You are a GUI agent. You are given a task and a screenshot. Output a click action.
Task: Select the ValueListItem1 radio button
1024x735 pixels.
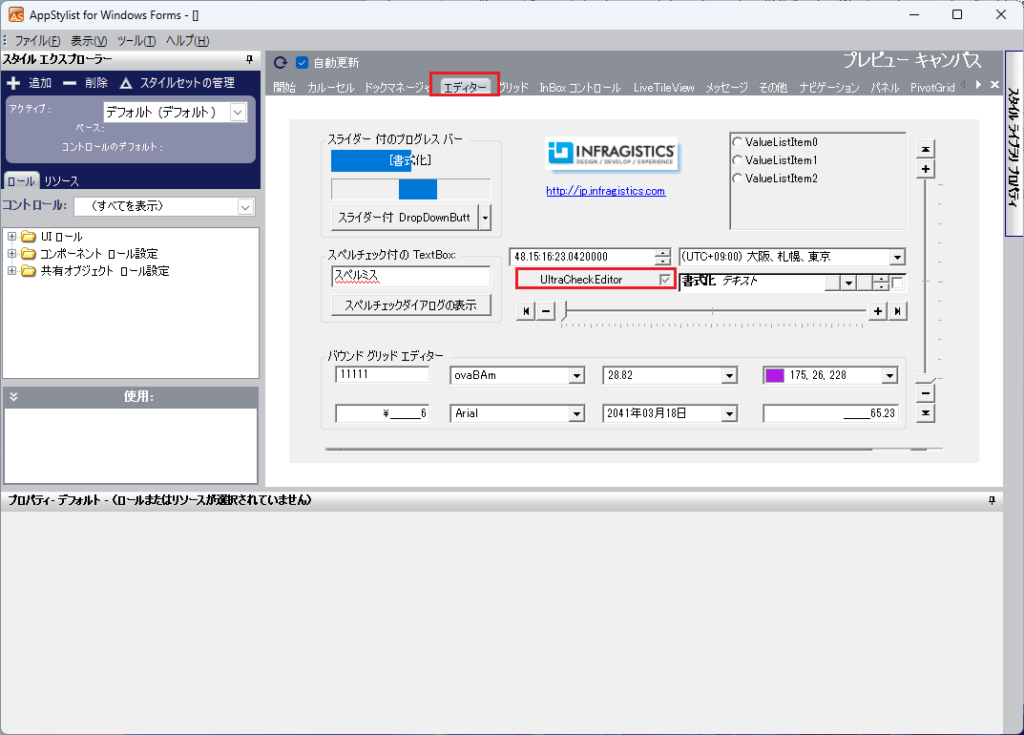click(x=738, y=160)
